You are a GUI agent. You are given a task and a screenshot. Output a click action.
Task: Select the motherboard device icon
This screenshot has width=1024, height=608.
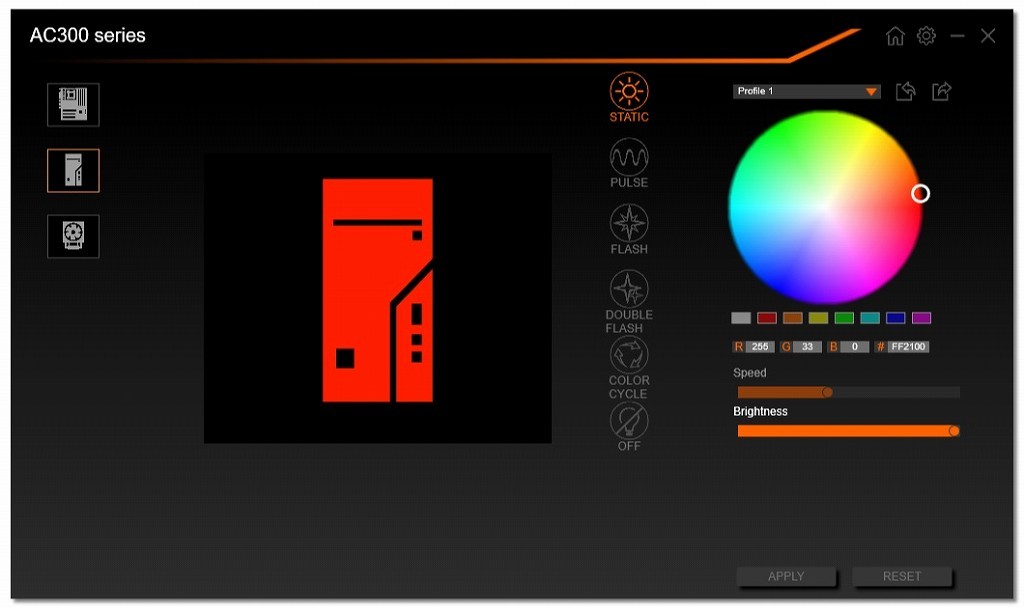(x=73, y=104)
